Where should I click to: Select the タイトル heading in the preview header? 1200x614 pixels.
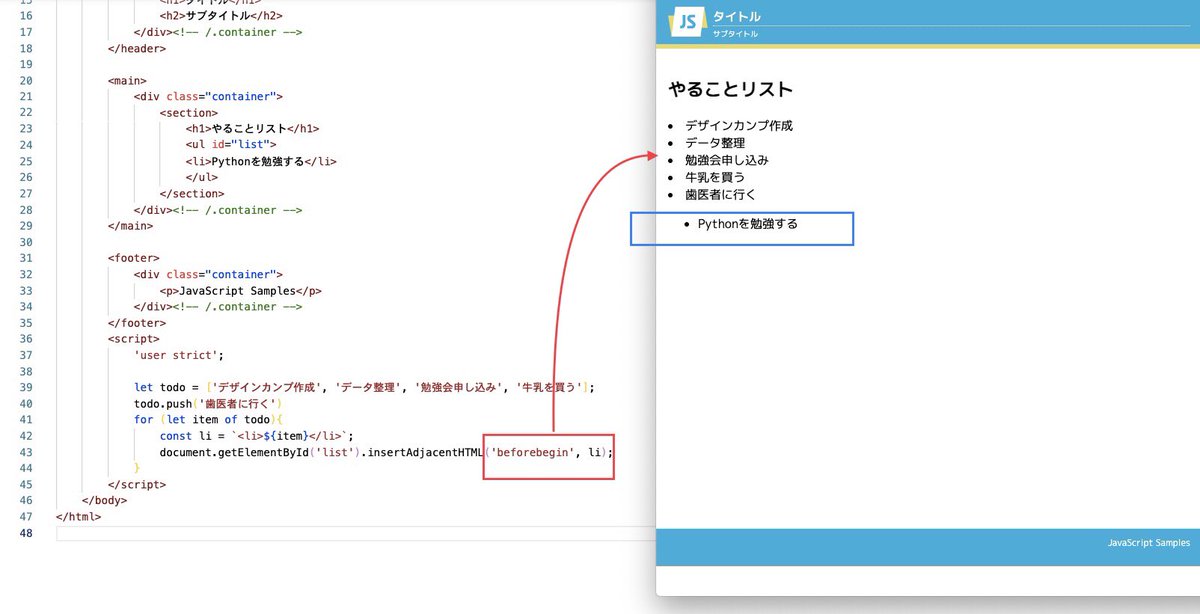[737, 16]
